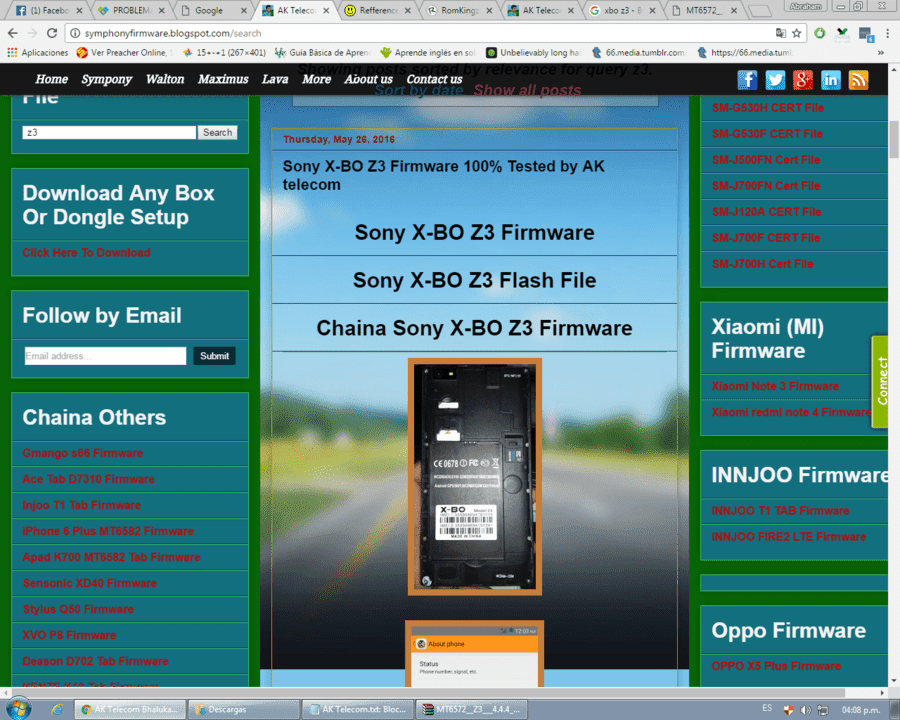Click the Search button beside z3
The height and width of the screenshot is (720, 900).
[218, 133]
